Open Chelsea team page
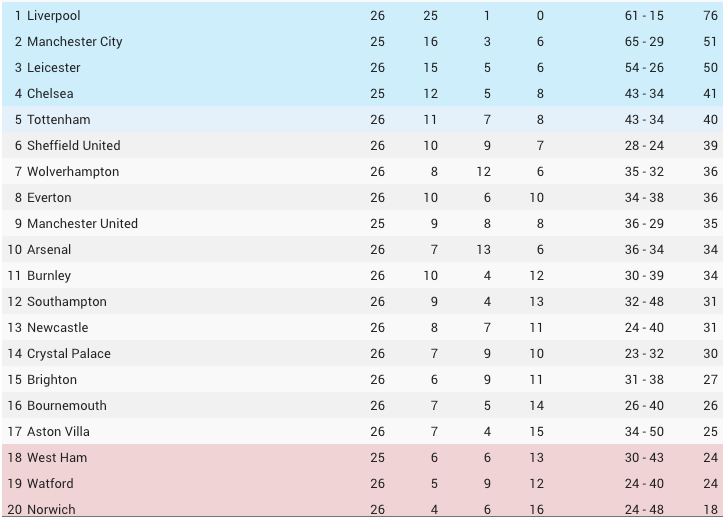The image size is (723, 517). point(50,94)
